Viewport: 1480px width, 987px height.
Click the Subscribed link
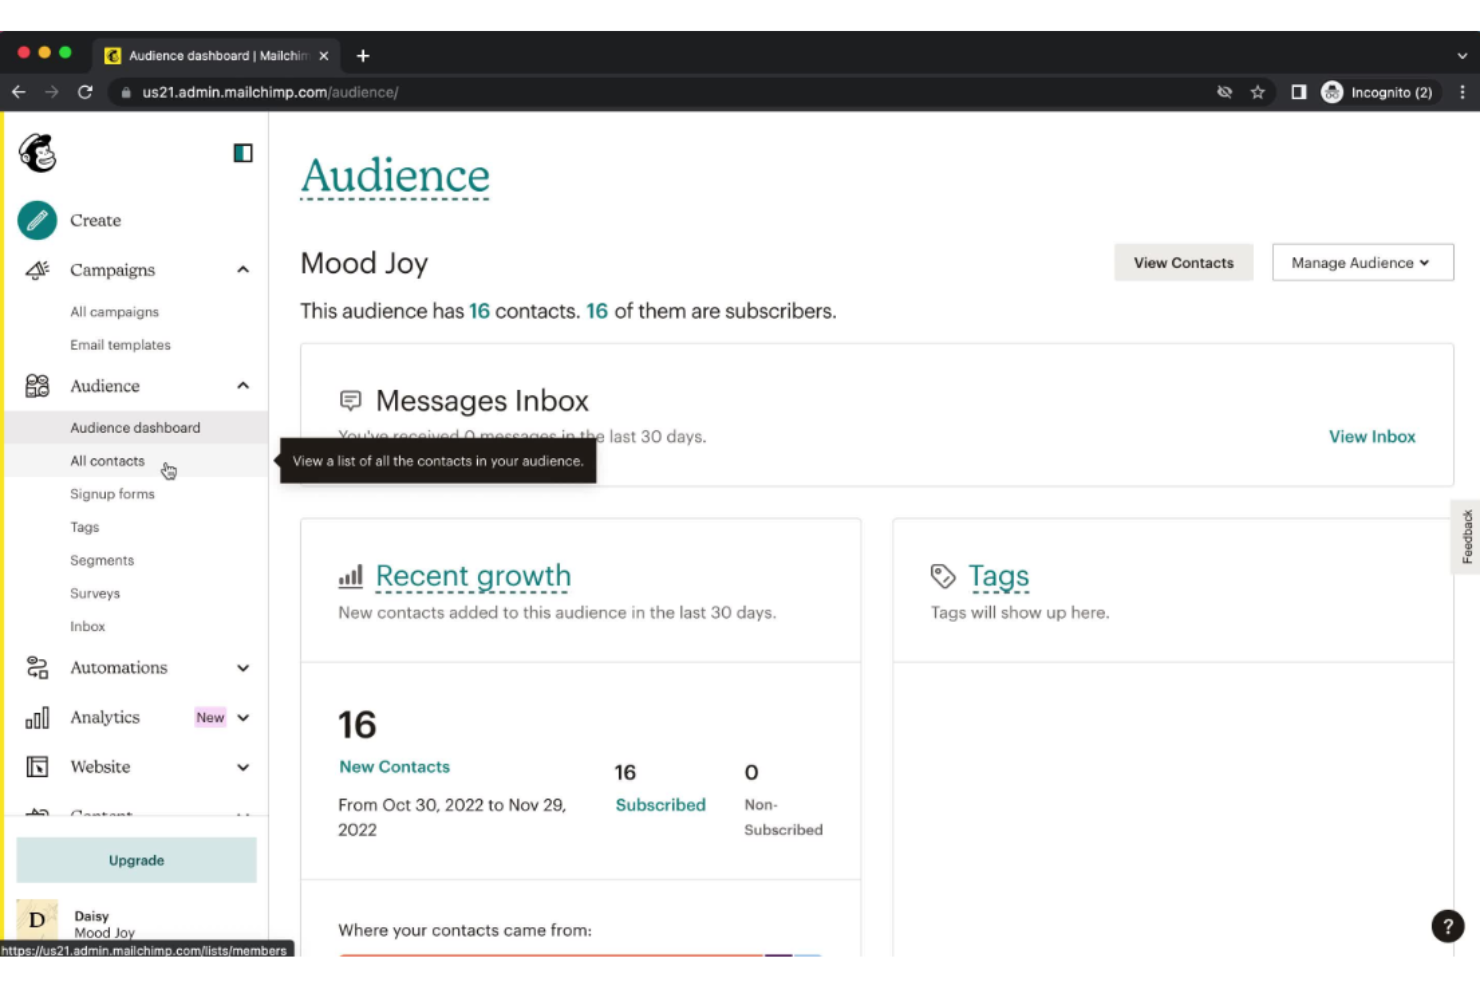click(660, 805)
